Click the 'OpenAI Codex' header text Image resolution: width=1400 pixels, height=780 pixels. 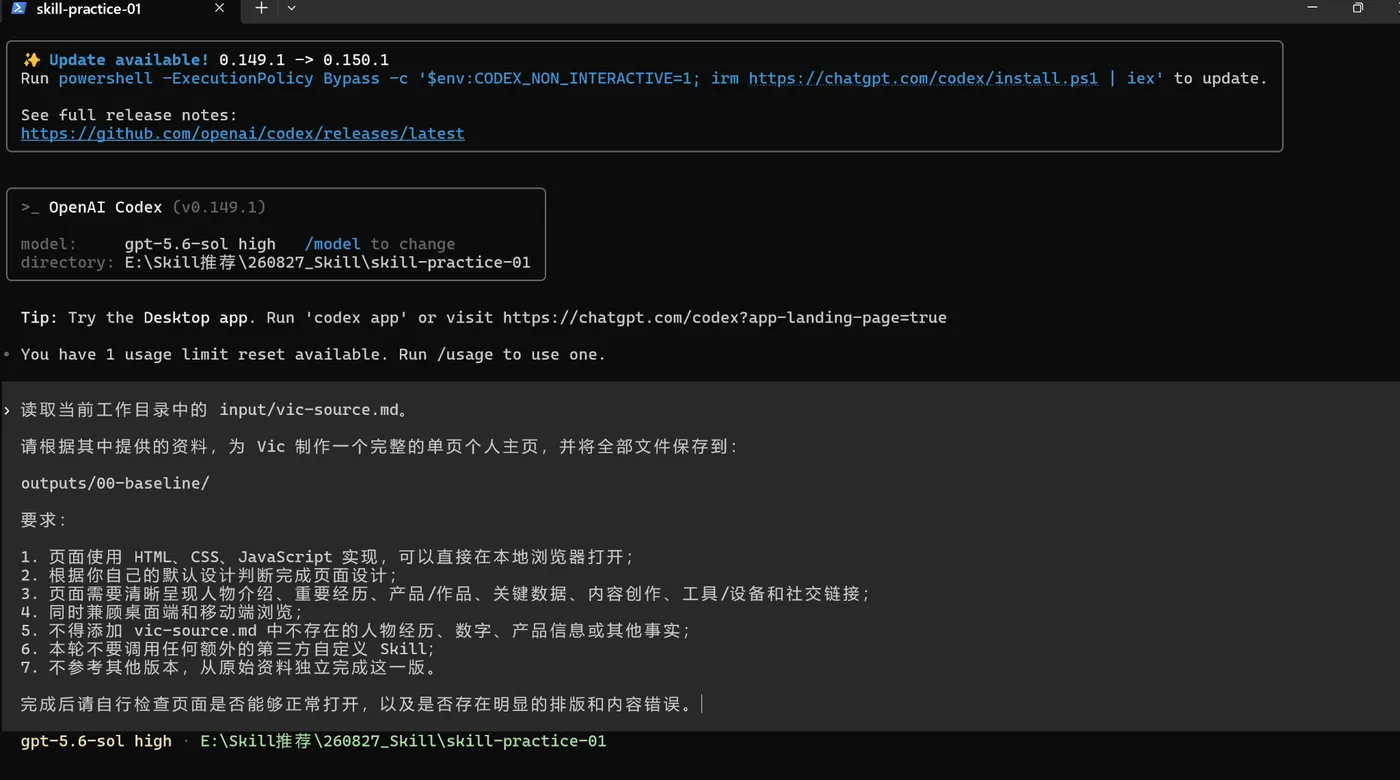(x=105, y=207)
